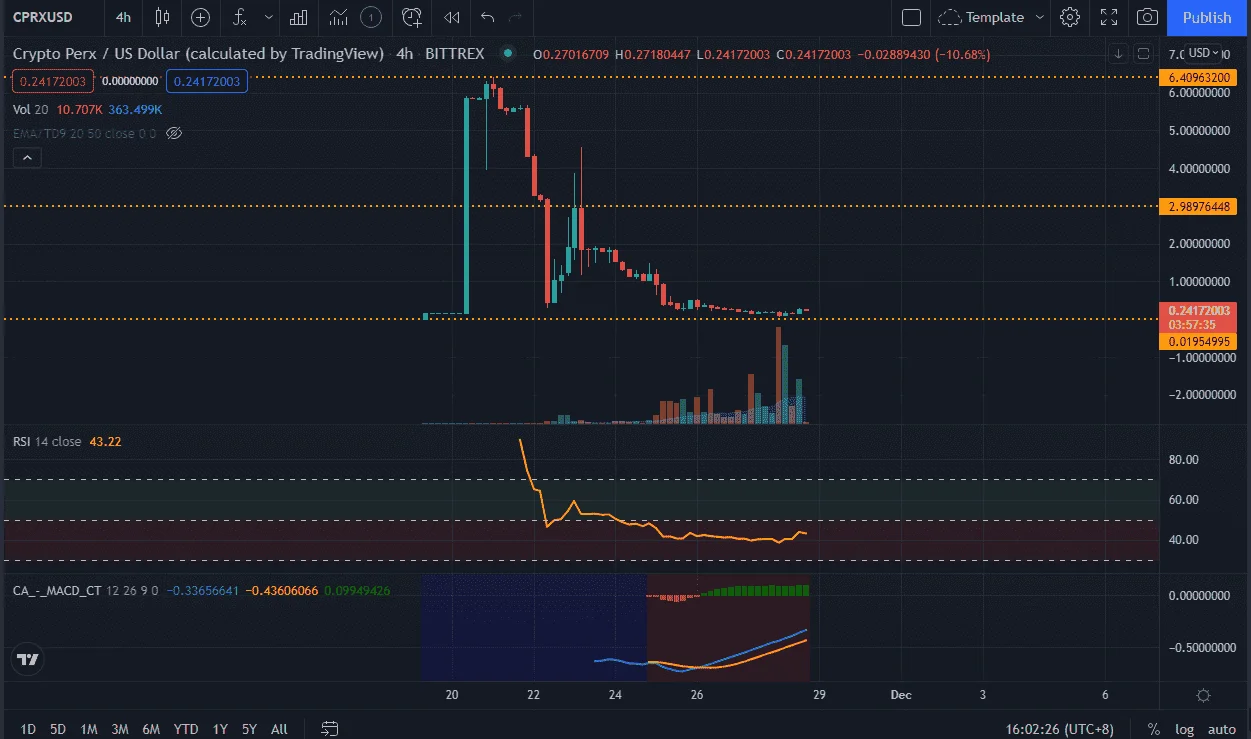Start bar replay with the rewind icon
This screenshot has height=739, width=1251.
tap(452, 17)
